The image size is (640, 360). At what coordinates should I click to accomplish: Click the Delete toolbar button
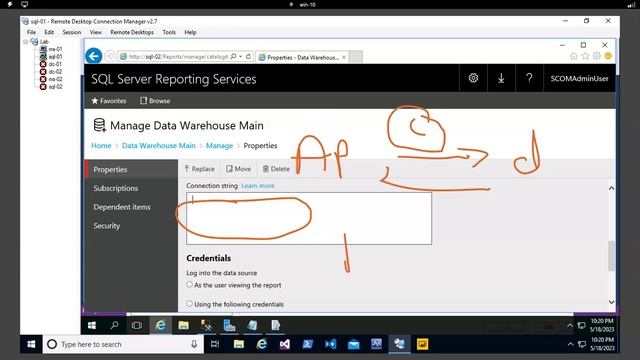[276, 169]
